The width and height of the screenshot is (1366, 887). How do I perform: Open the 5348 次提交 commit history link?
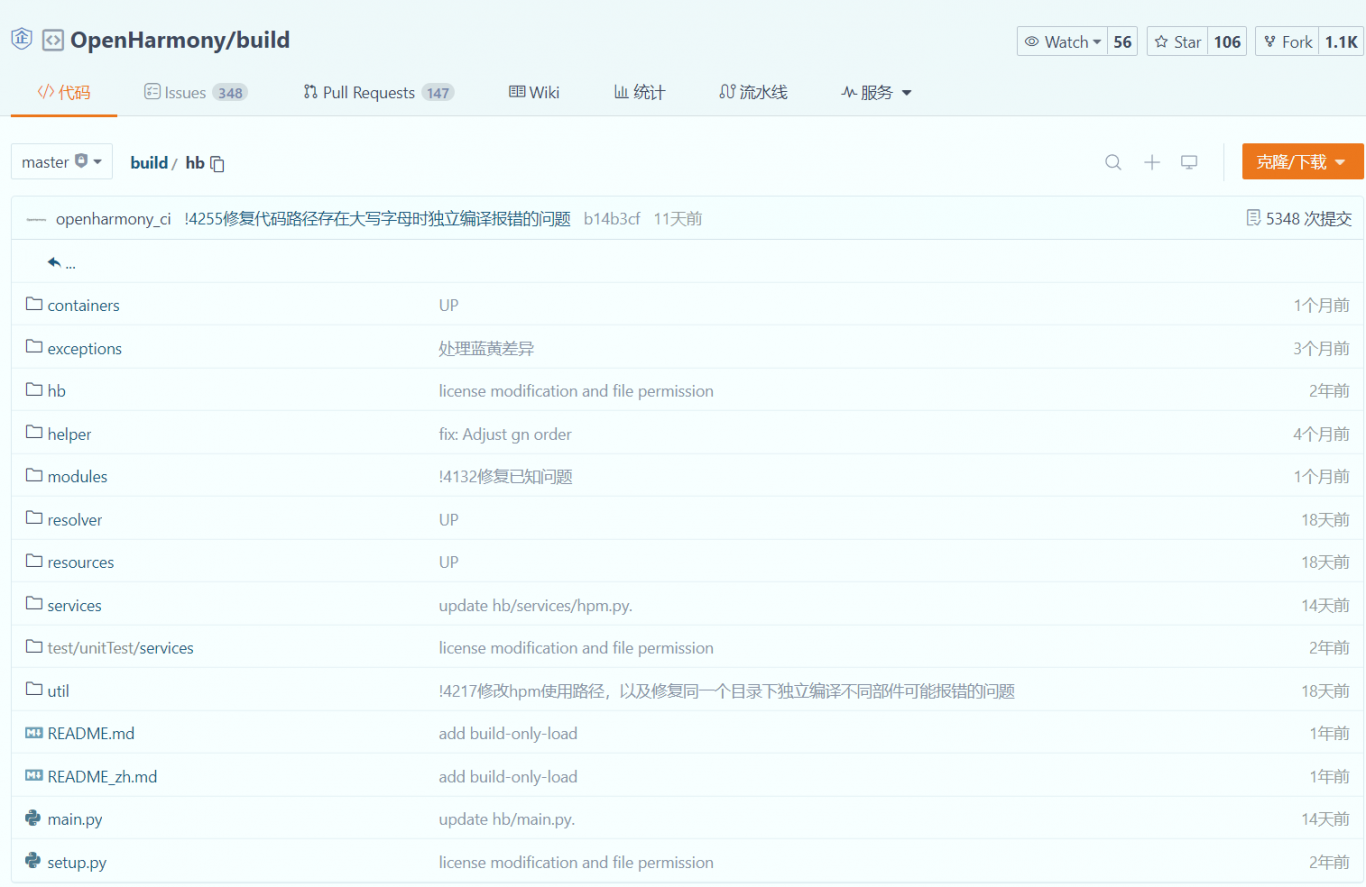pyautogui.click(x=1309, y=218)
